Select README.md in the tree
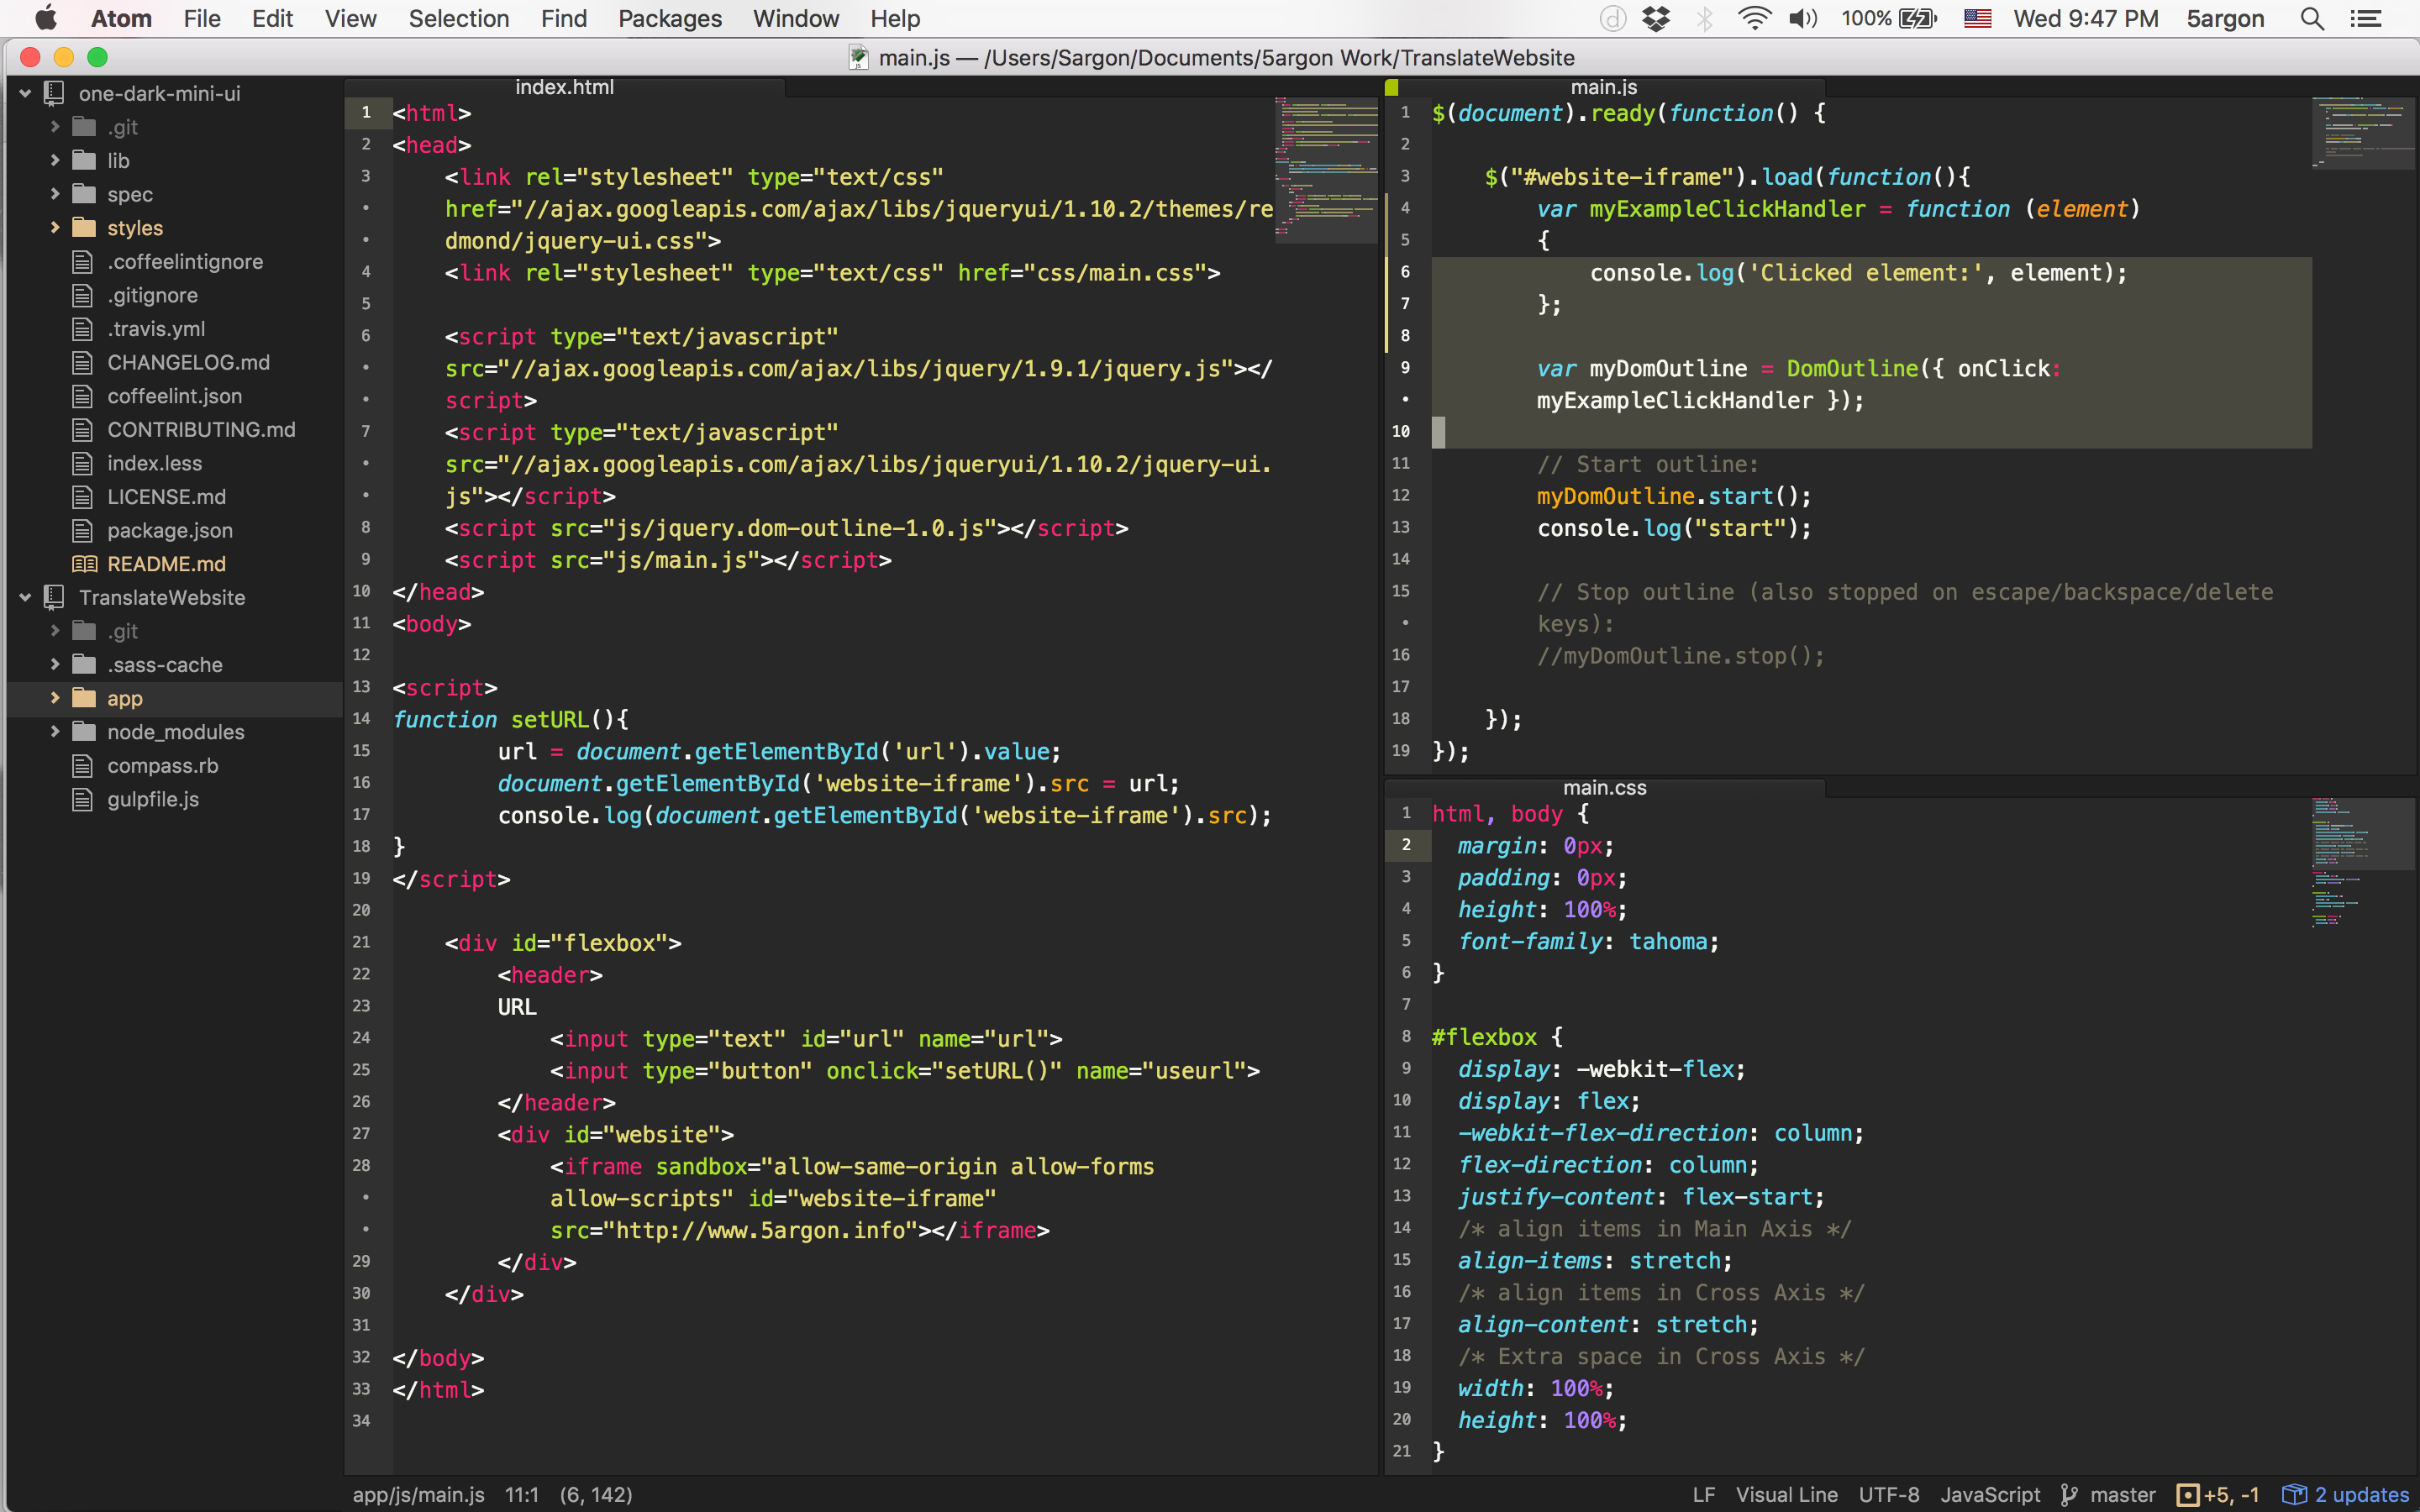 166,564
